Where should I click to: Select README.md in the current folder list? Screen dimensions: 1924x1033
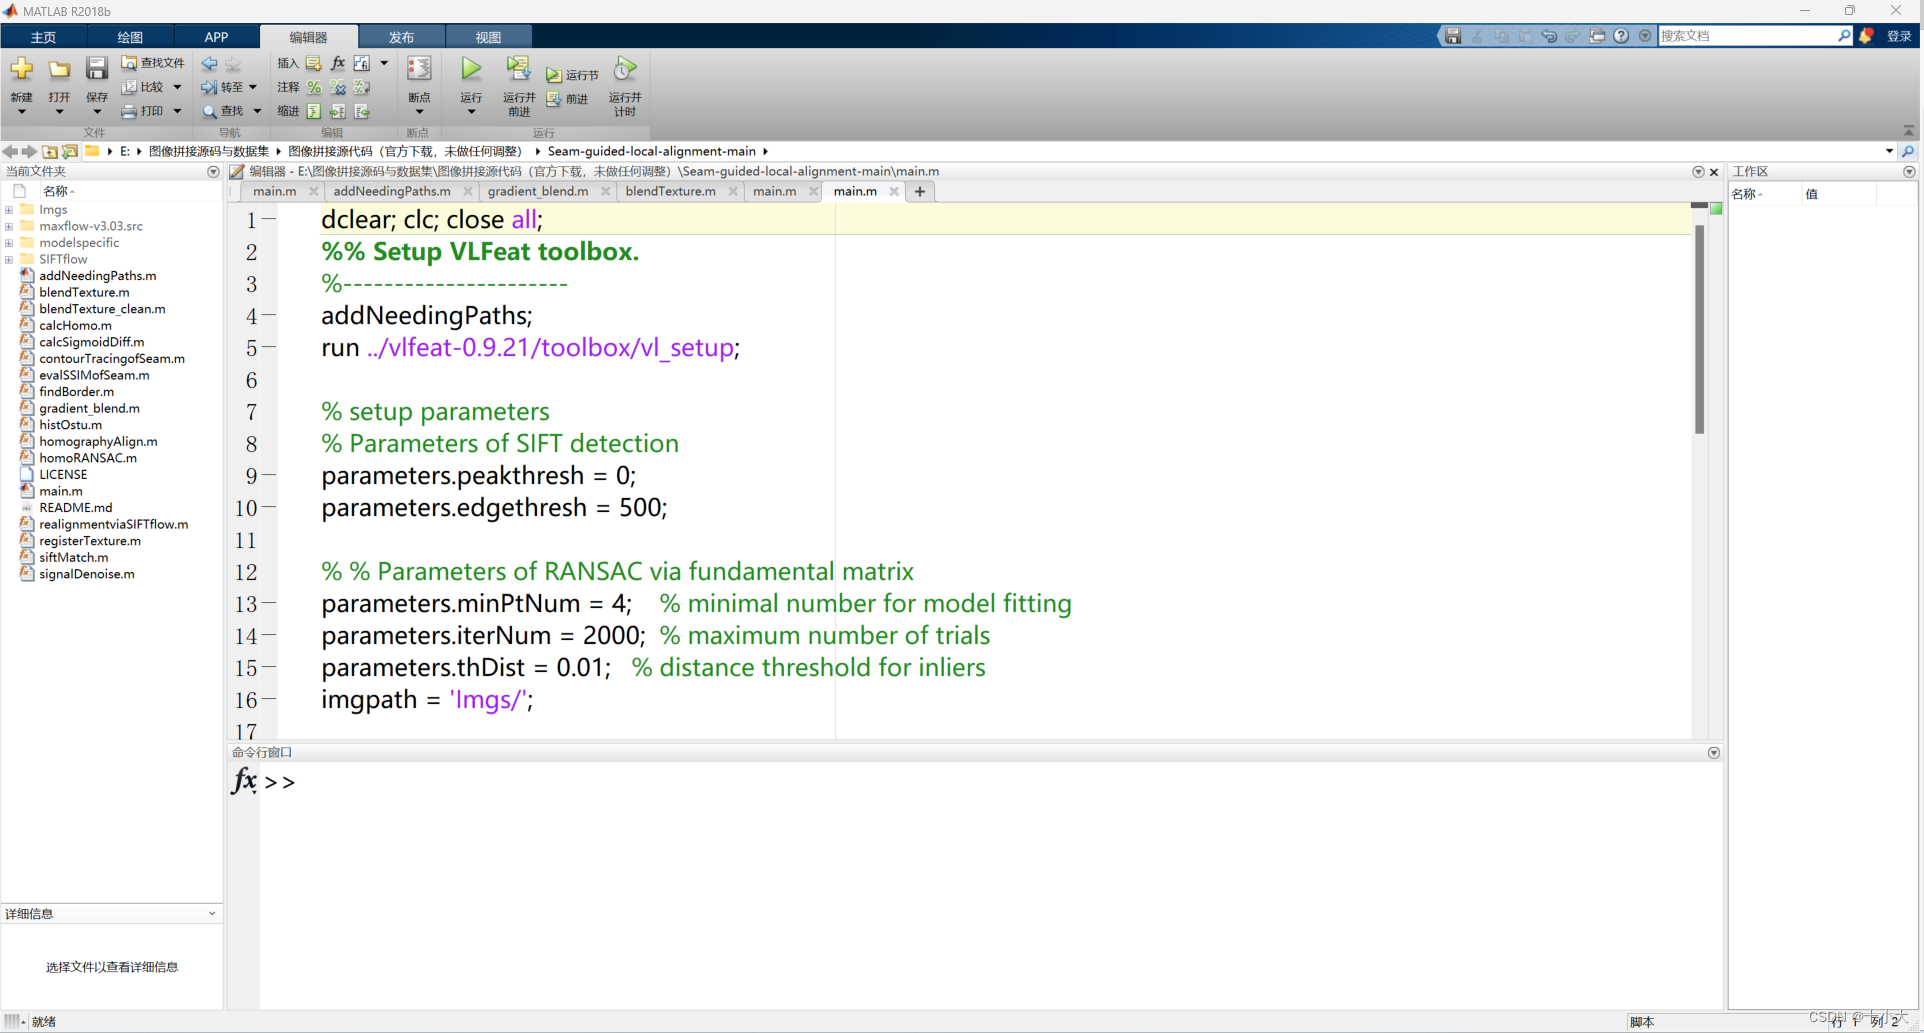tap(76, 507)
